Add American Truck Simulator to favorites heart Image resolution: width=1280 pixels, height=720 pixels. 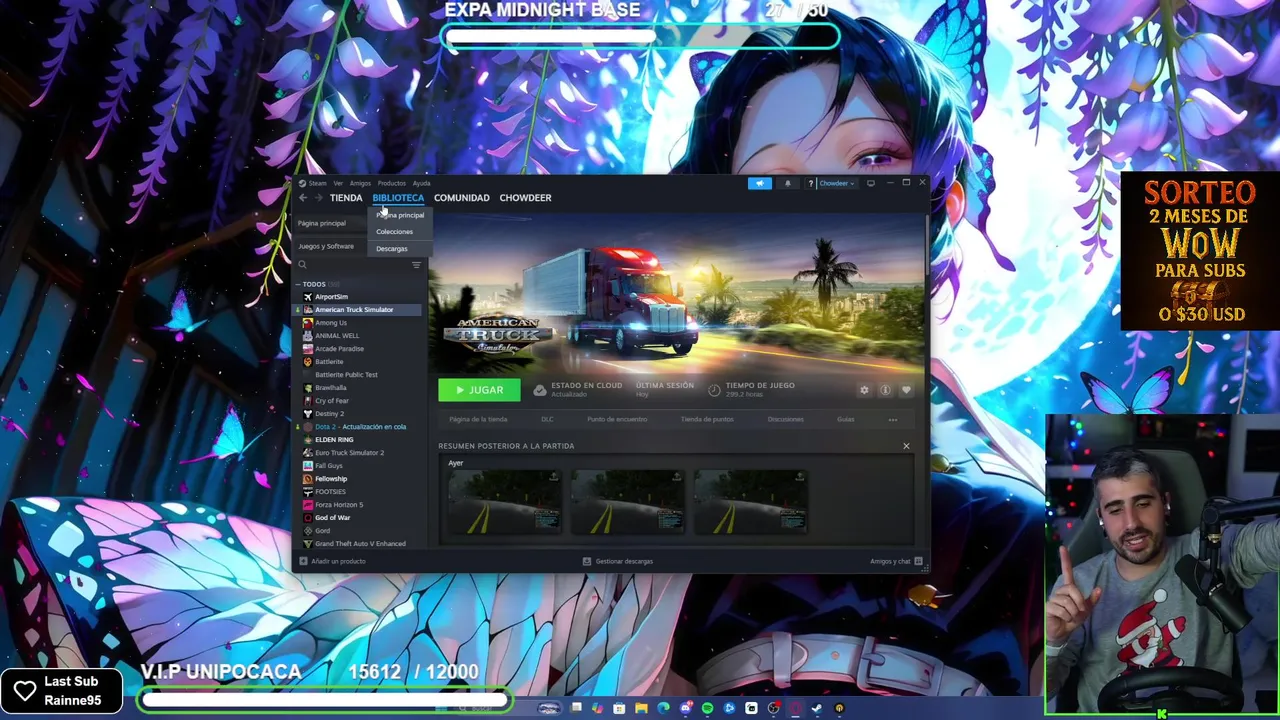click(906, 390)
